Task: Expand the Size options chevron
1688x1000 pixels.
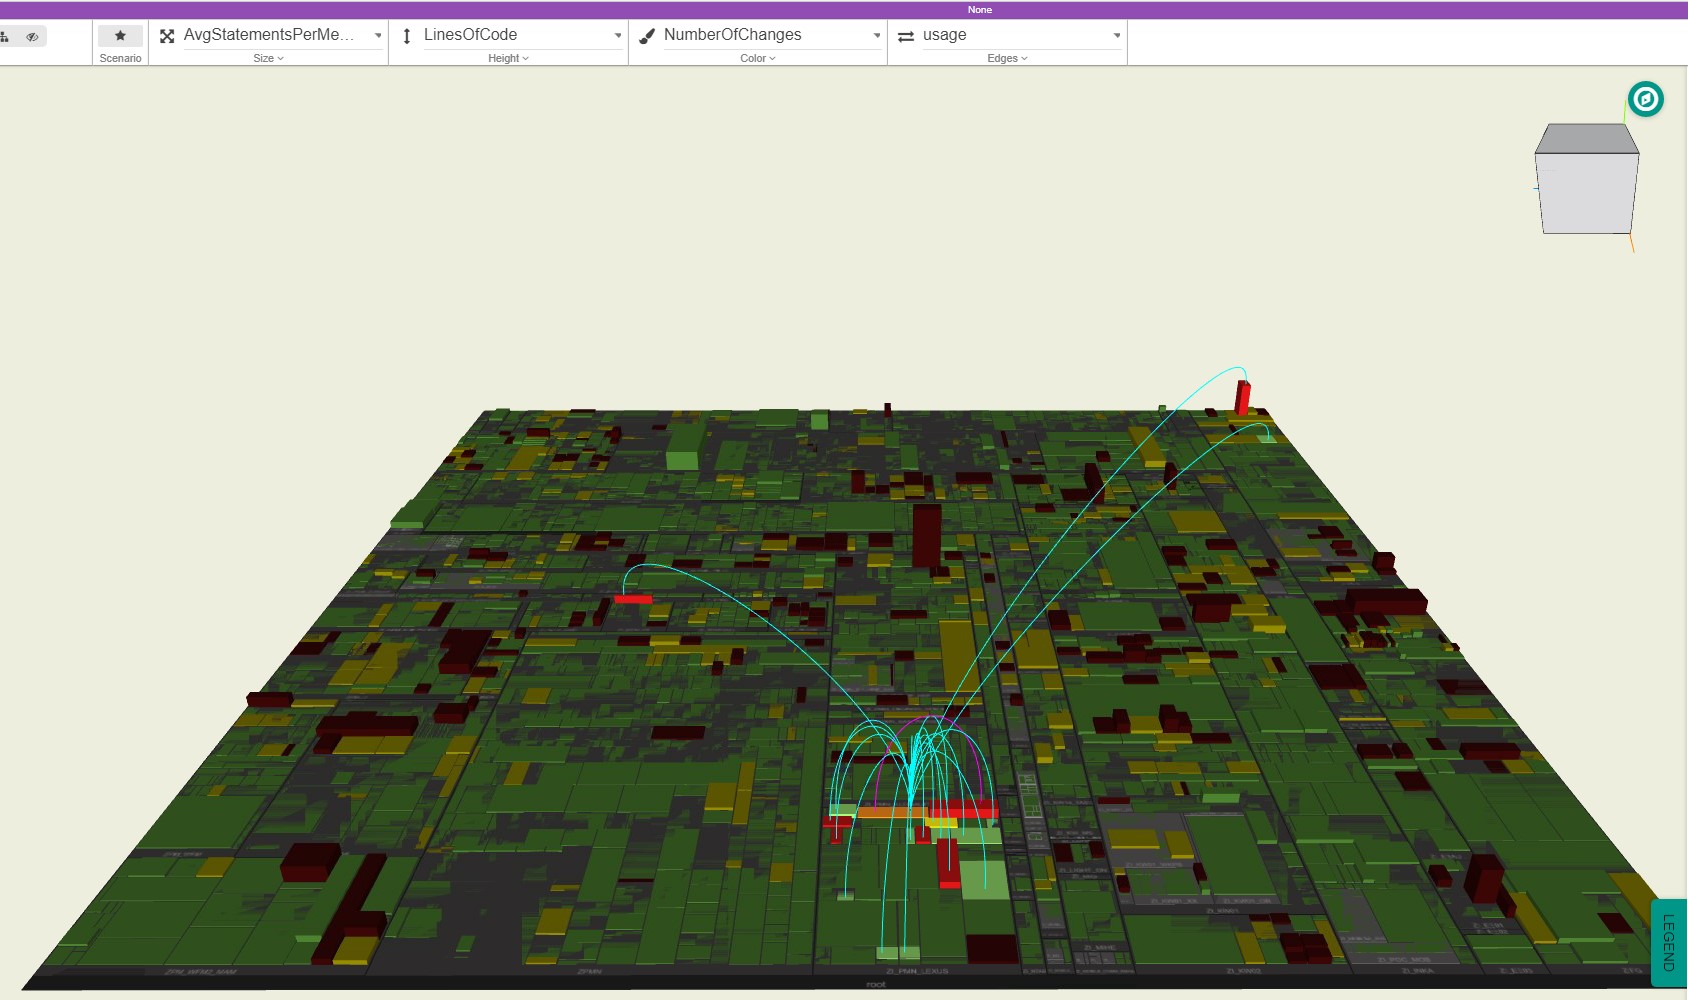Action: [x=281, y=58]
